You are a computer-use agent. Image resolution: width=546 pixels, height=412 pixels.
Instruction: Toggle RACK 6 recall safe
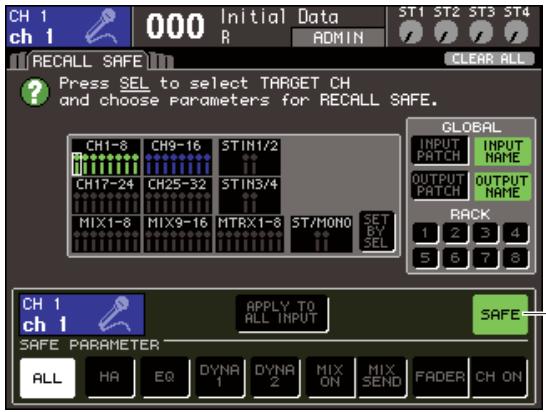455,258
